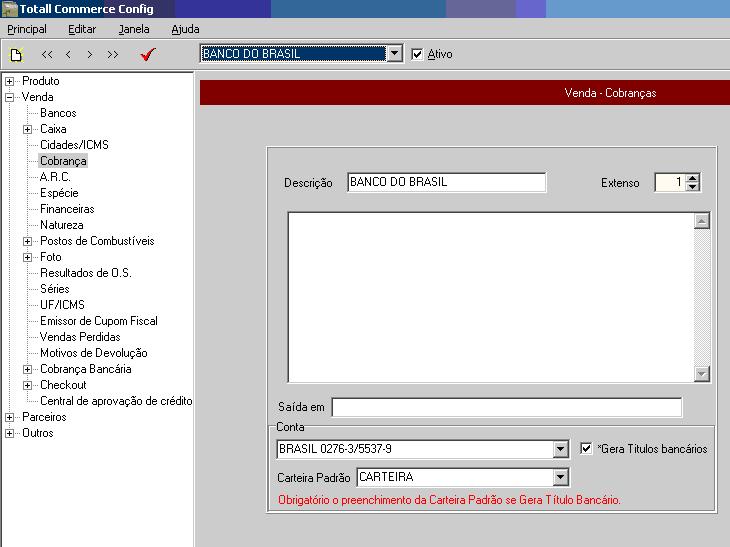Viewport: 730px width, 547px height.
Task: Click Totall Commerce Config title bar icon
Action: (9, 9)
